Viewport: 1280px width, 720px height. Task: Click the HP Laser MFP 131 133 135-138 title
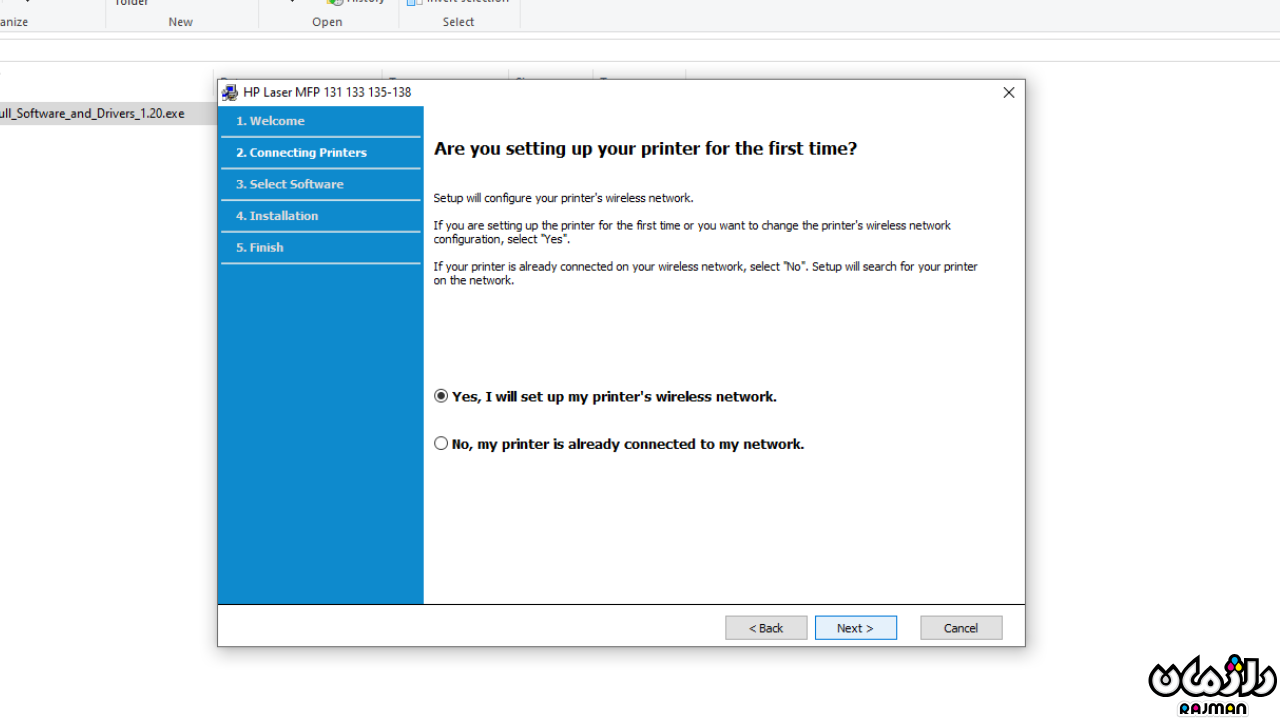point(327,93)
